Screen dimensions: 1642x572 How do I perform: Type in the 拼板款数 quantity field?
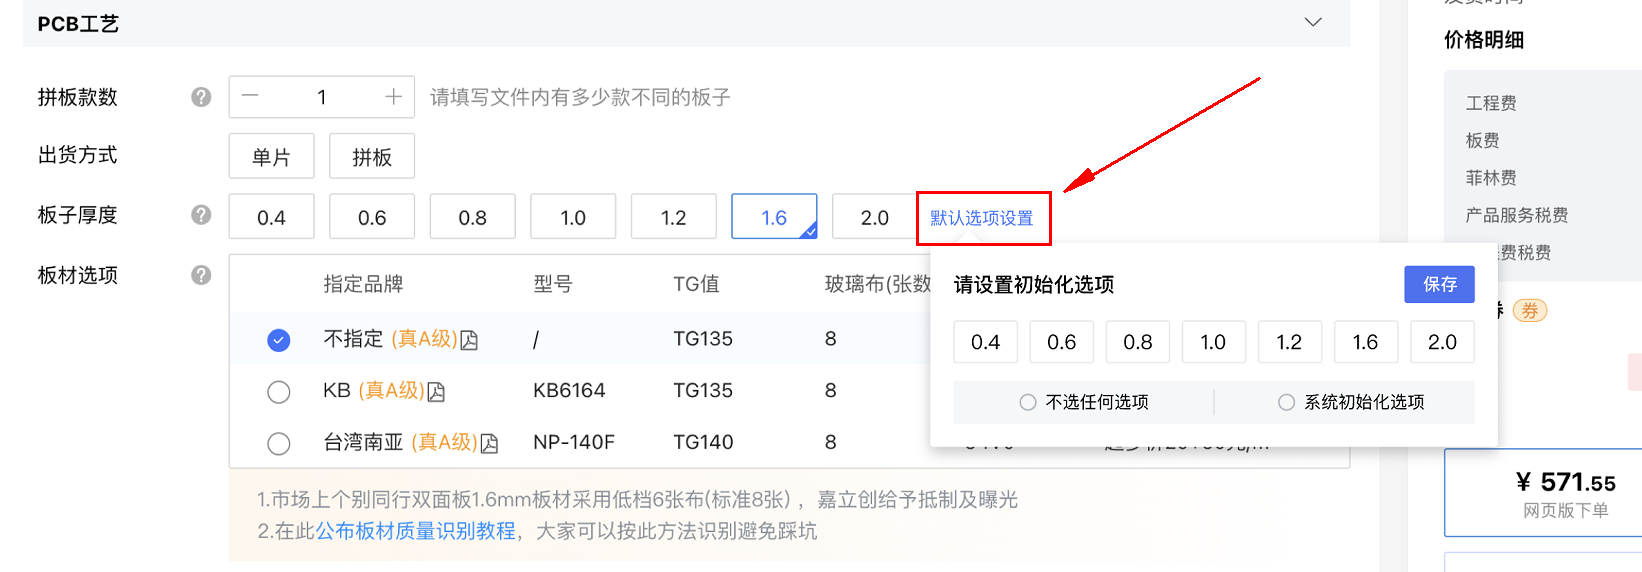321,97
